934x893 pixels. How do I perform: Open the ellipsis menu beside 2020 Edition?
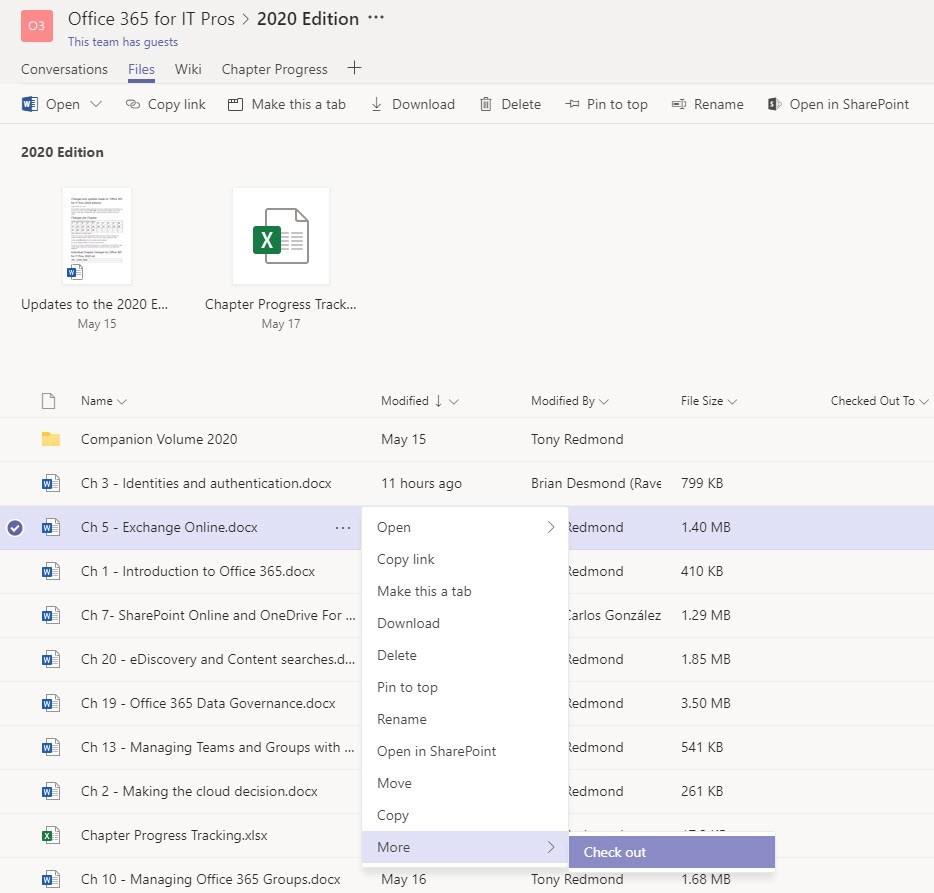(376, 18)
